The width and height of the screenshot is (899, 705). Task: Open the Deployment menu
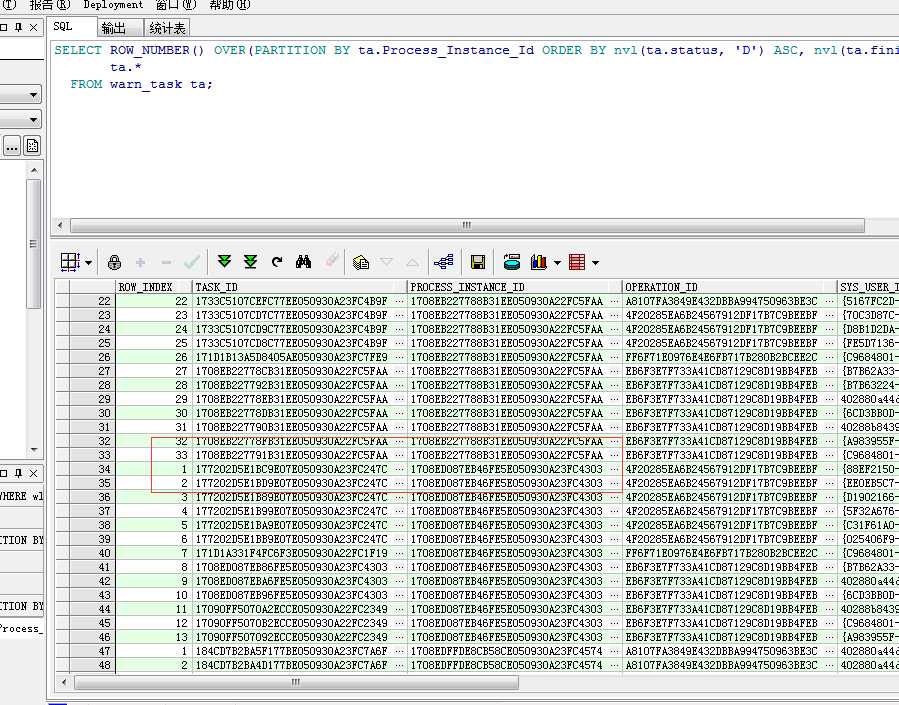(113, 5)
